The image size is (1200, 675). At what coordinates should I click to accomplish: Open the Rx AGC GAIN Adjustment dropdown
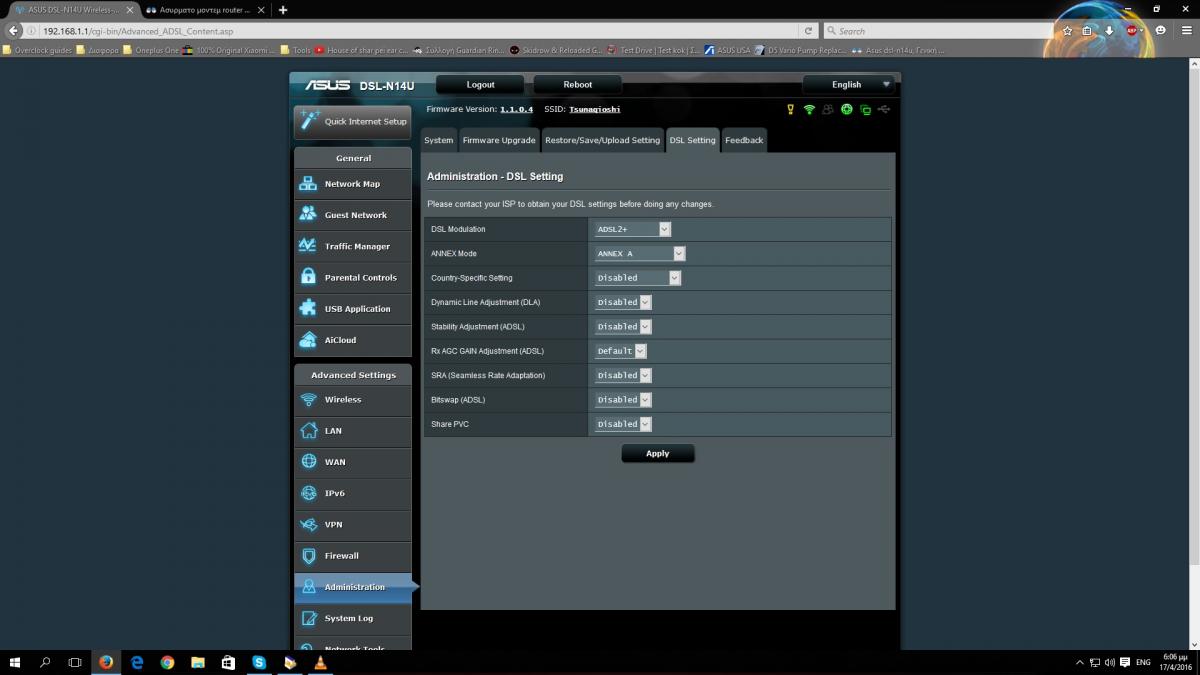(621, 351)
